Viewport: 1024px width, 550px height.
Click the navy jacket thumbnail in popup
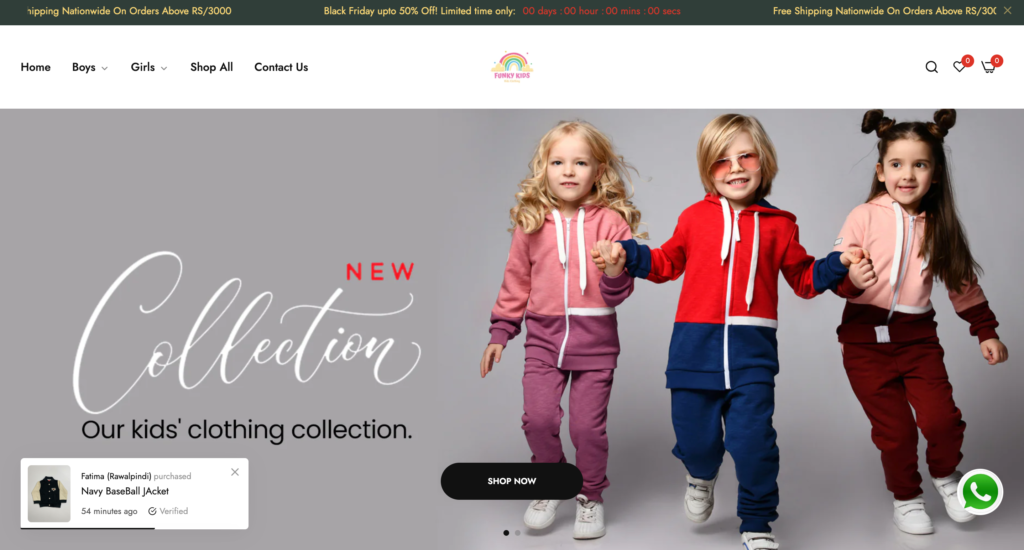pos(49,493)
